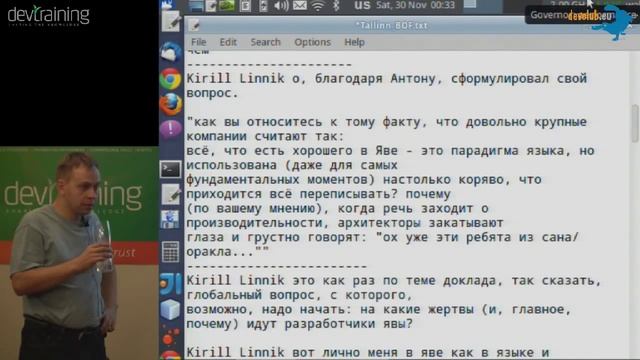Image resolution: width=640 pixels, height=360 pixels.
Task: Open the blue document app icon above calculator
Action: [171, 220]
